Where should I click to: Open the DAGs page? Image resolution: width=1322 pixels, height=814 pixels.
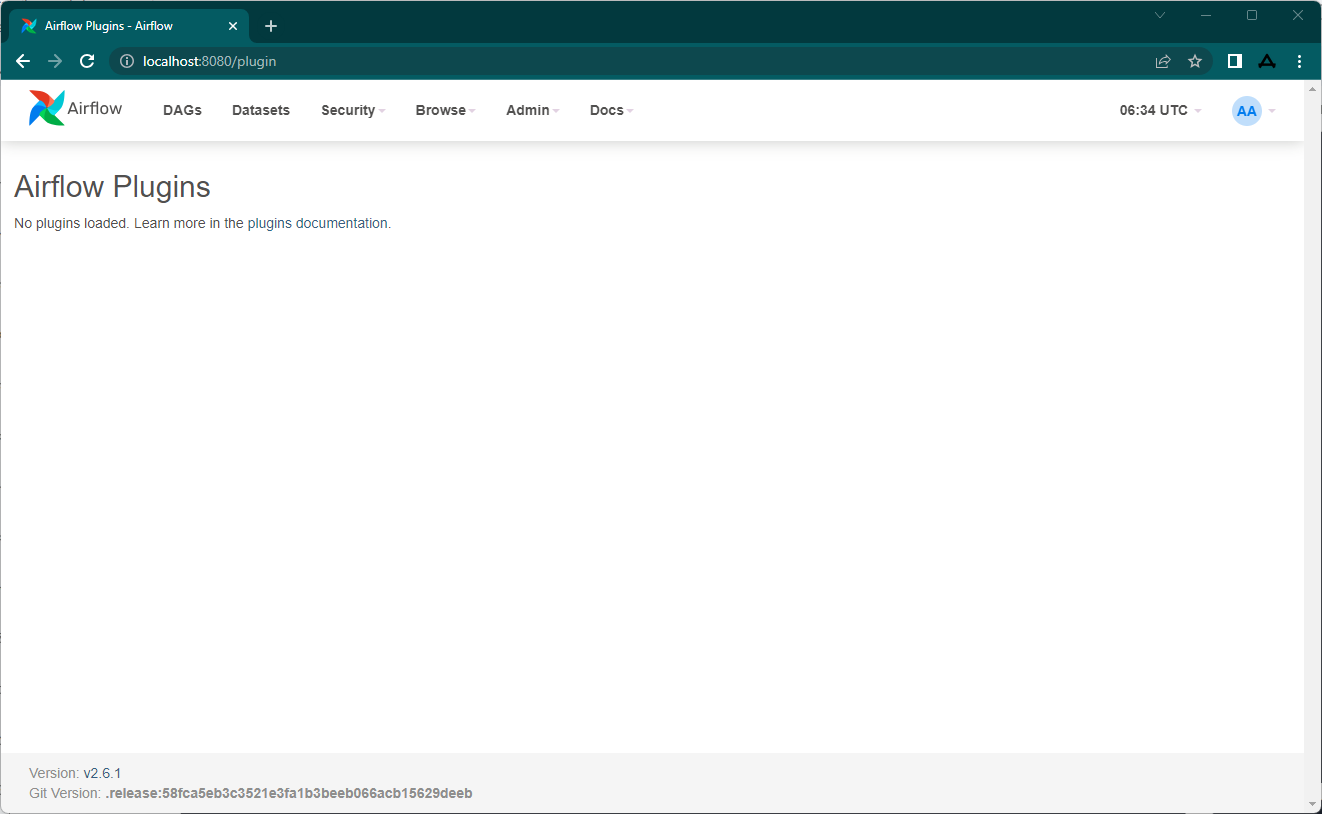(x=182, y=110)
